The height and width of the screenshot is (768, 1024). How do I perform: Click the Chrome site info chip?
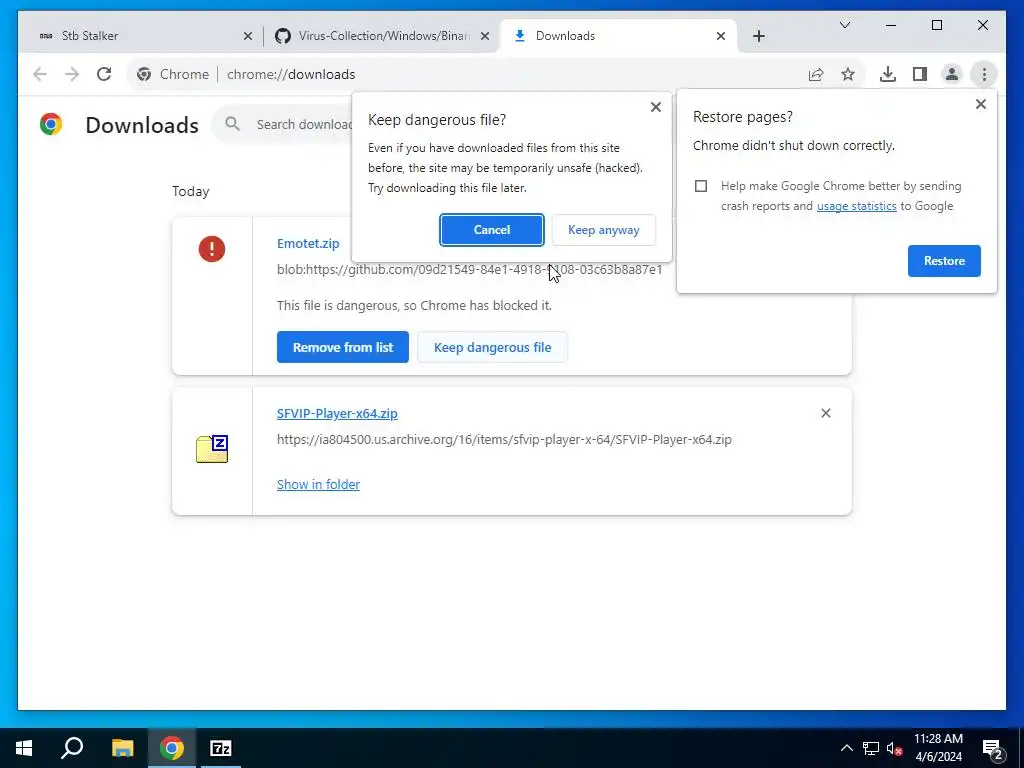coord(173,74)
